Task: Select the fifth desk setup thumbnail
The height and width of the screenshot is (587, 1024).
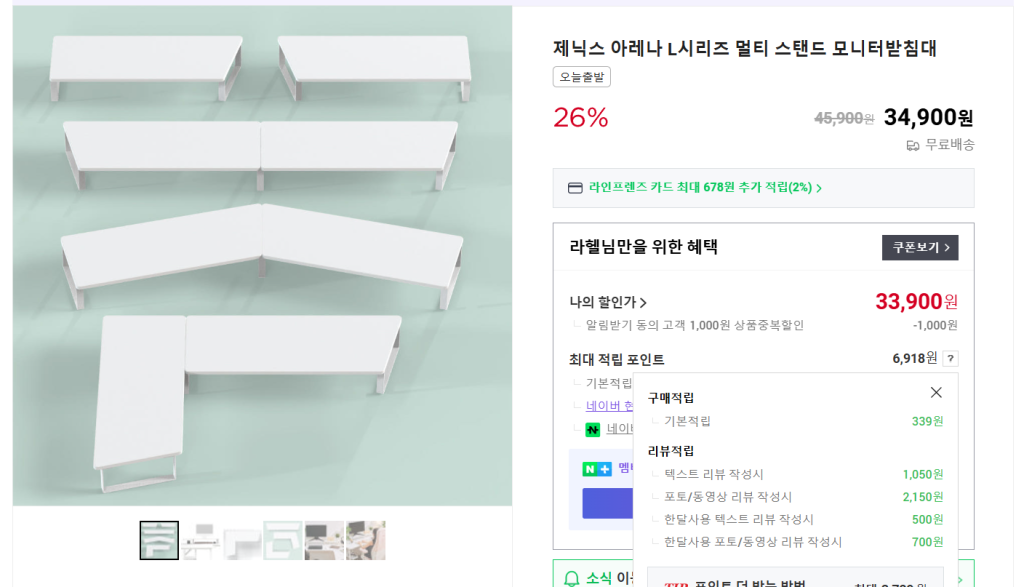Action: (324, 540)
